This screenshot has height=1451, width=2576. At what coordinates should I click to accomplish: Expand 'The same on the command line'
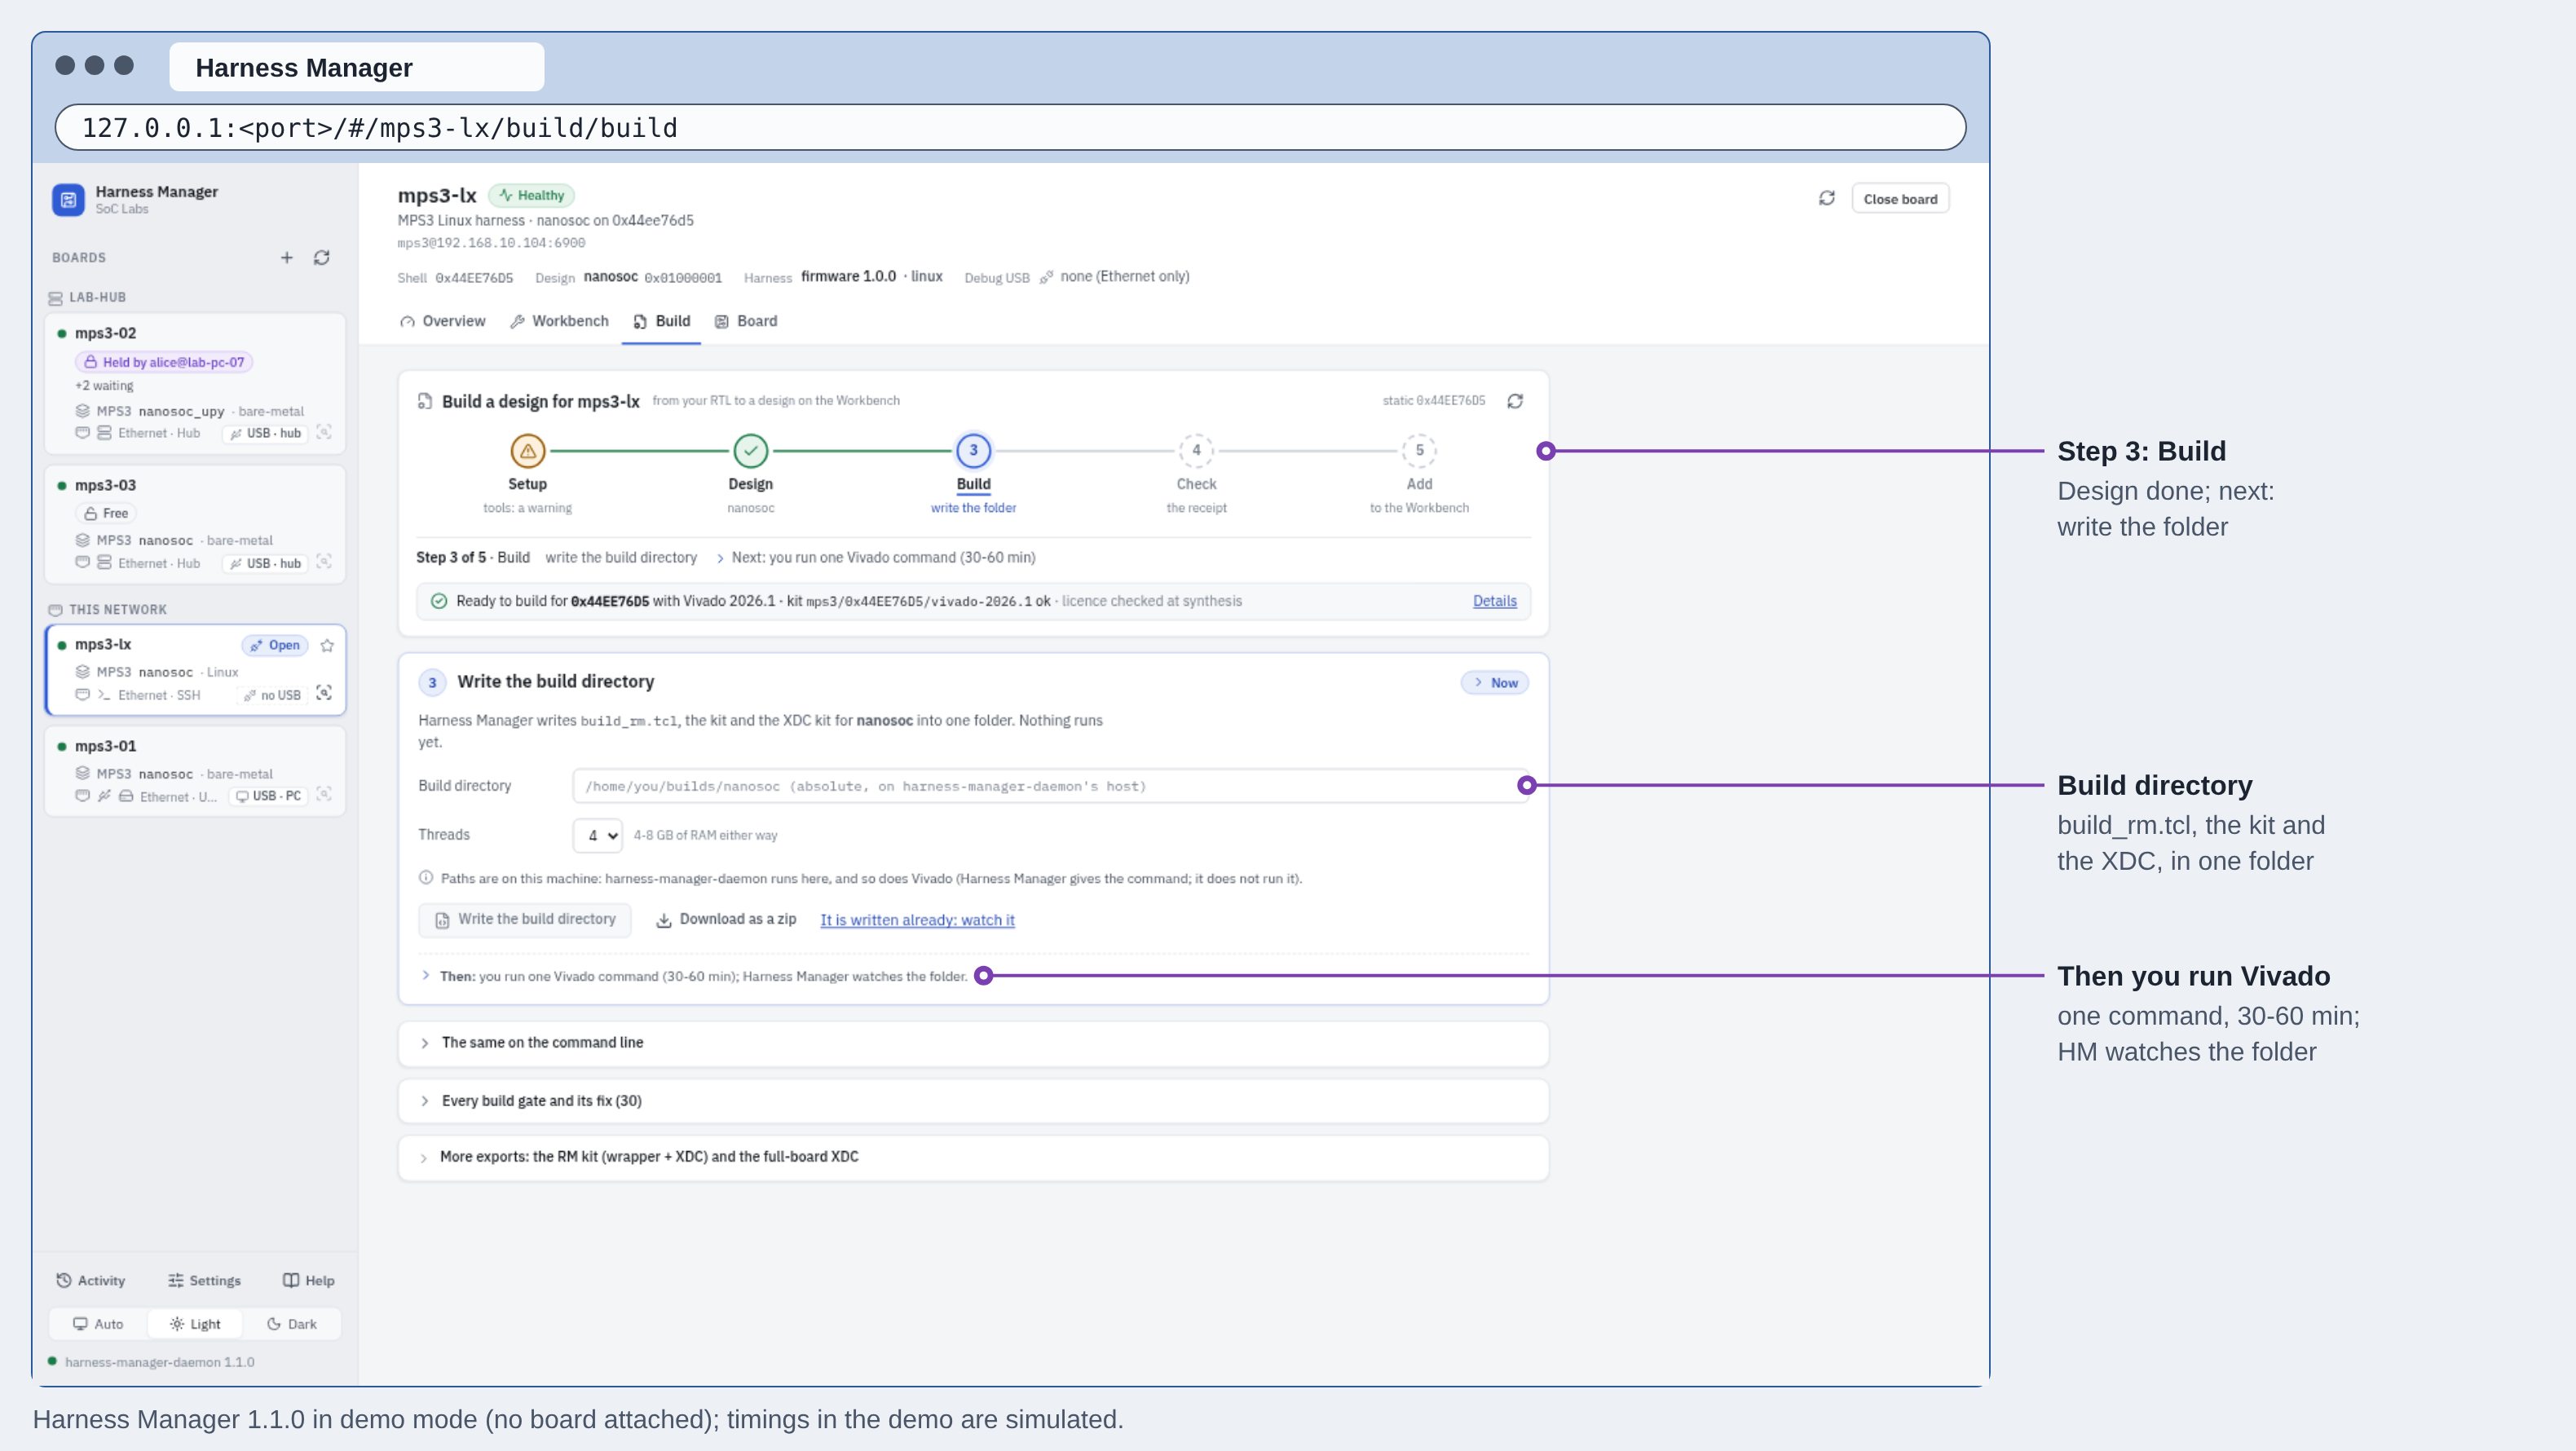click(974, 1043)
